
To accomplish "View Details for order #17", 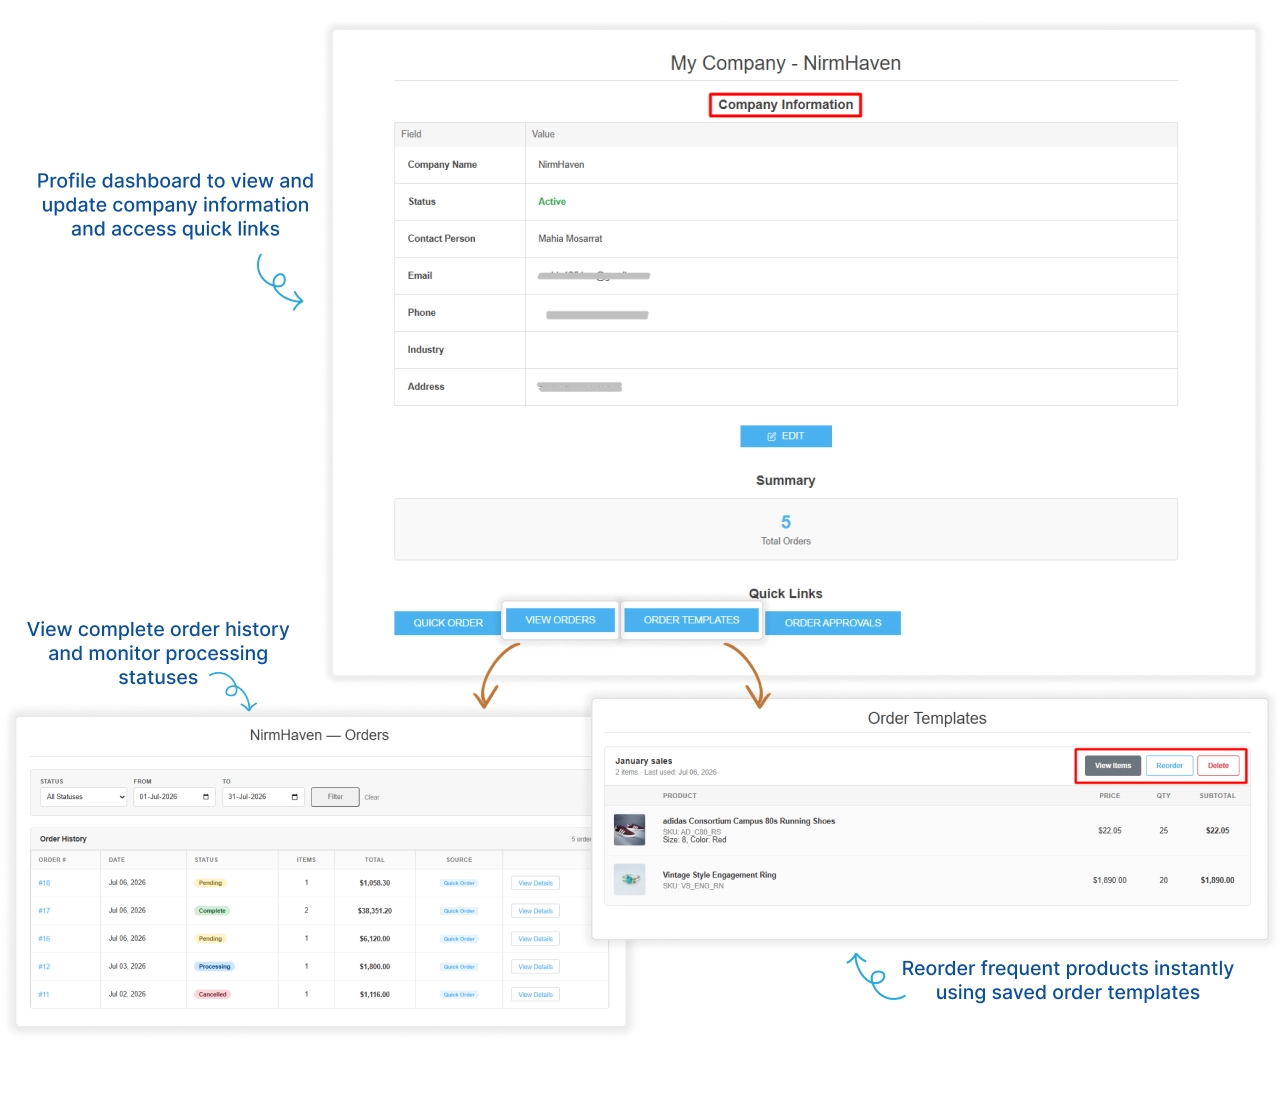I will click(535, 911).
